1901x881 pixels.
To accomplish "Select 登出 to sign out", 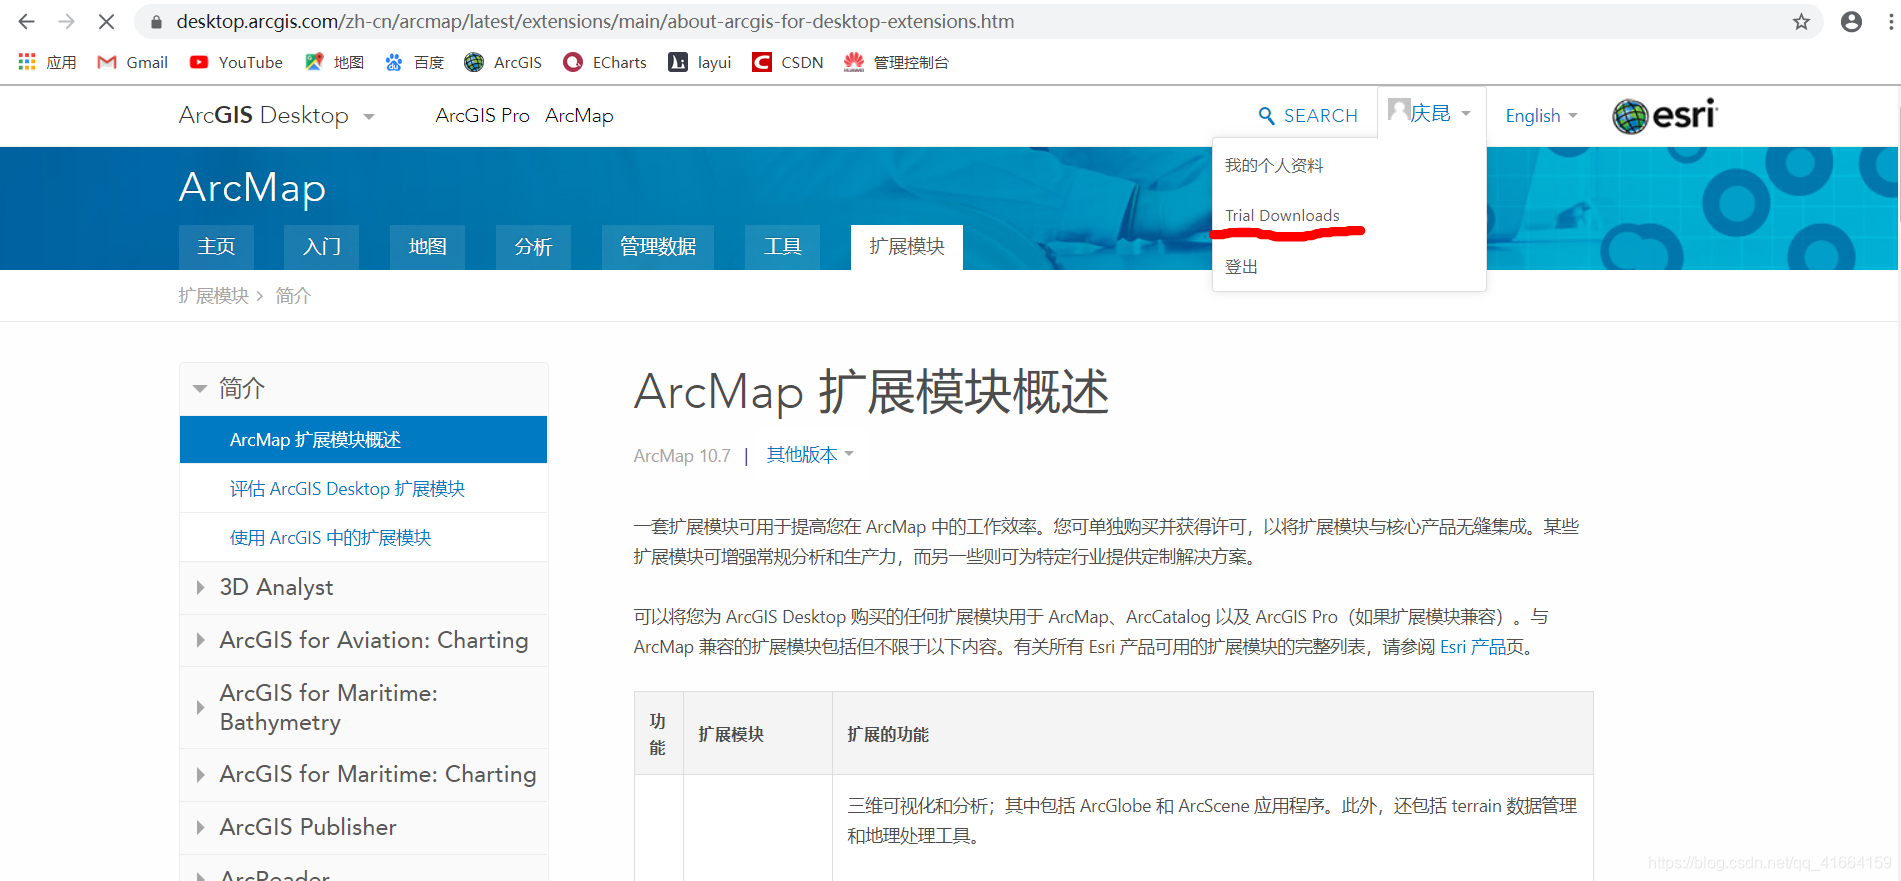I will click(1241, 267).
